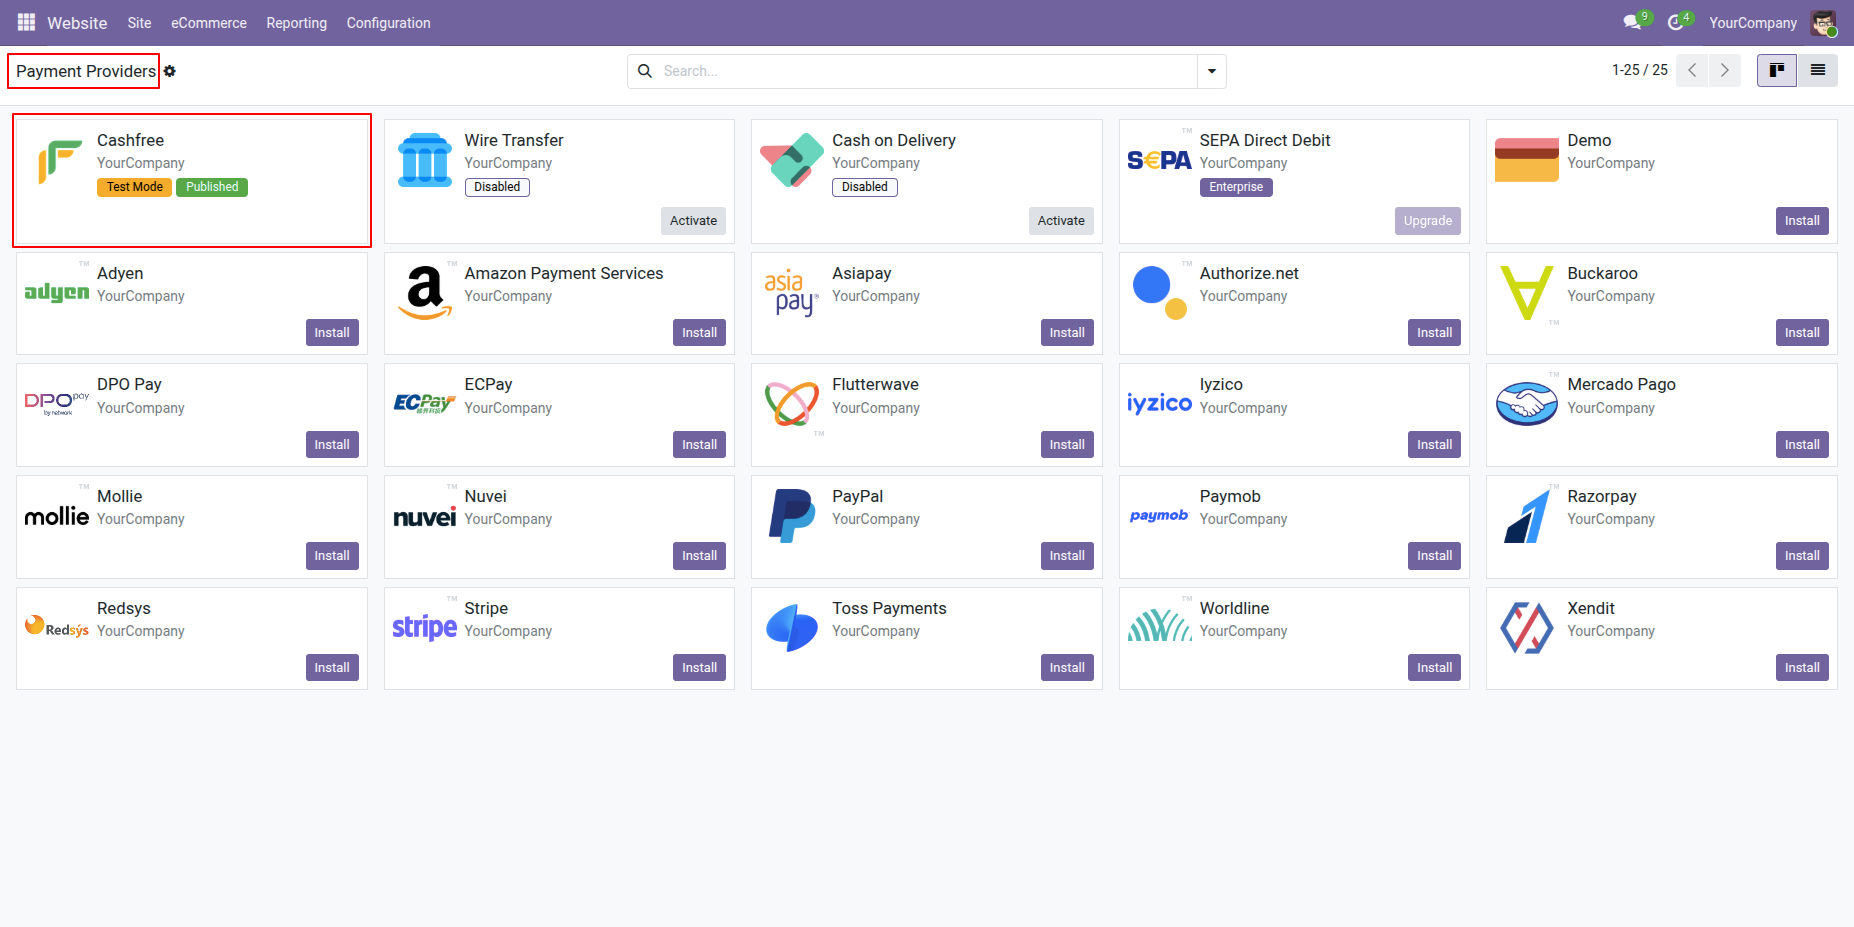Install the Stripe provider
The height and width of the screenshot is (927, 1854).
click(700, 668)
